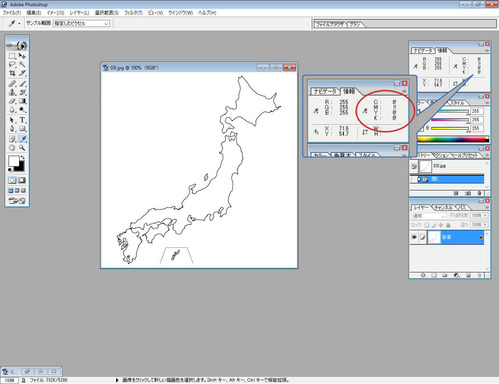The image size is (499, 384).
Task: Select the Blur tool
Action: tap(12, 110)
